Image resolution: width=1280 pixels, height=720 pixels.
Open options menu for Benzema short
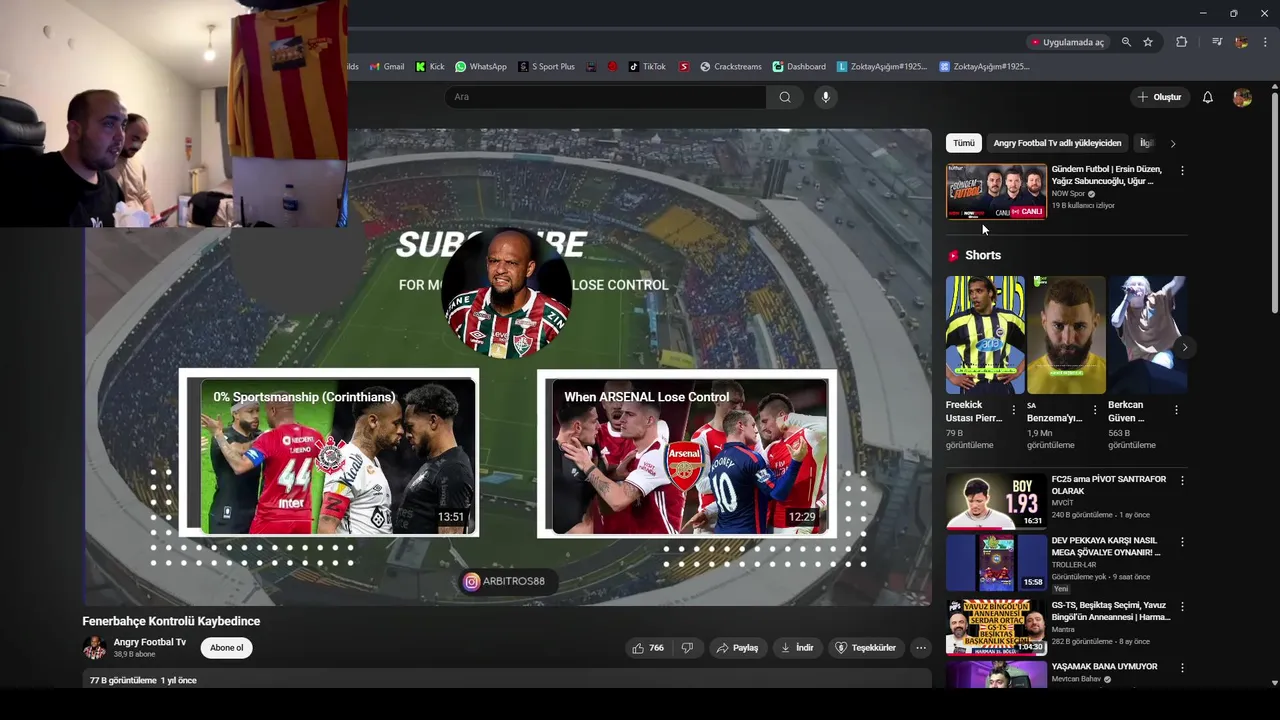[x=1095, y=410]
